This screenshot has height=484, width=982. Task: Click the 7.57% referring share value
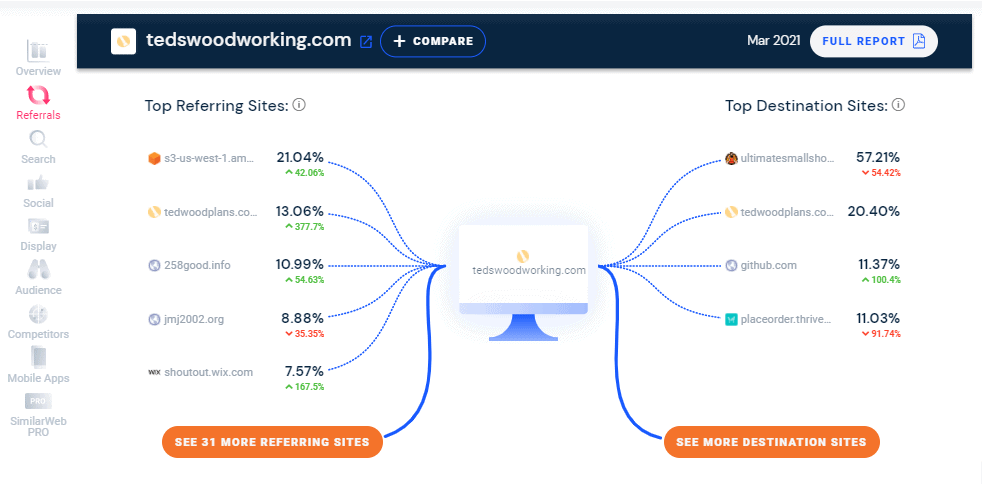click(303, 371)
